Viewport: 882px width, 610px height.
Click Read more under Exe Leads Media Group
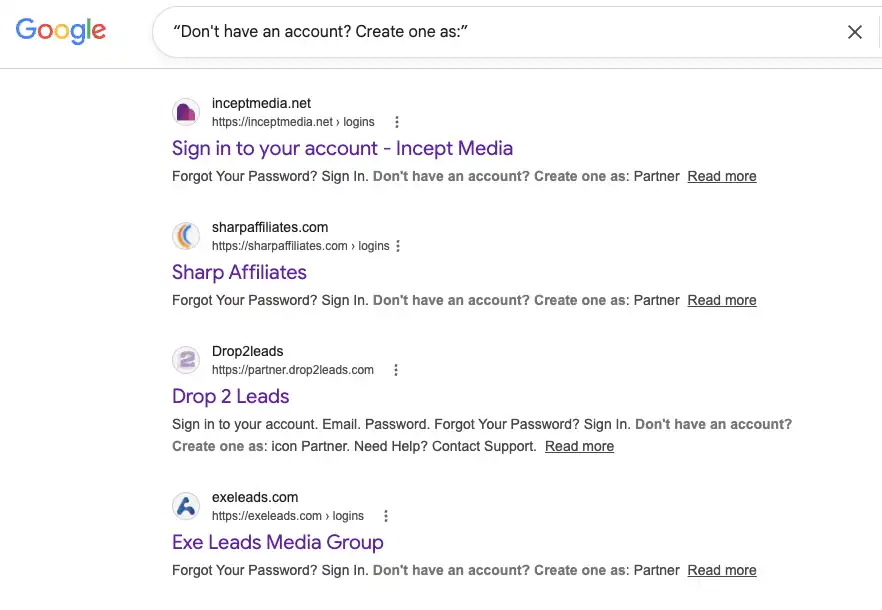[x=722, y=570]
